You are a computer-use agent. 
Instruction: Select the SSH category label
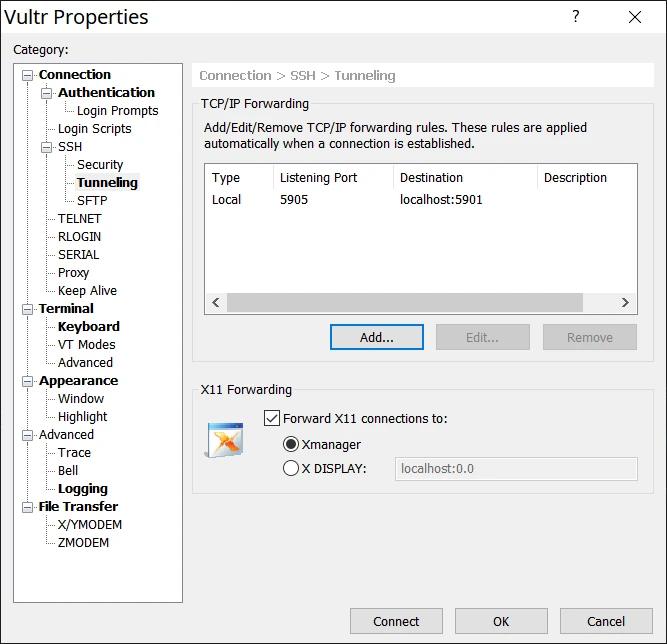coord(70,147)
